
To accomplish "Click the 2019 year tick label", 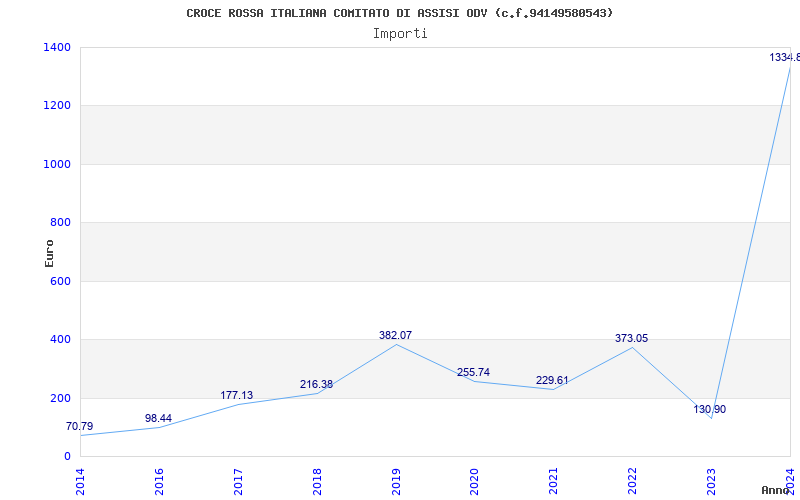I will [396, 481].
